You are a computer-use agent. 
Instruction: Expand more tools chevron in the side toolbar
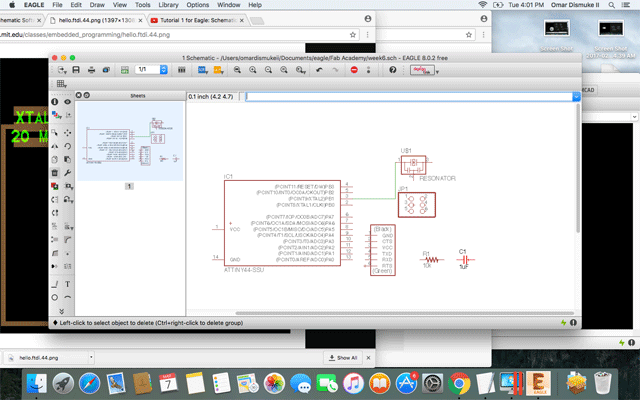pos(61,311)
